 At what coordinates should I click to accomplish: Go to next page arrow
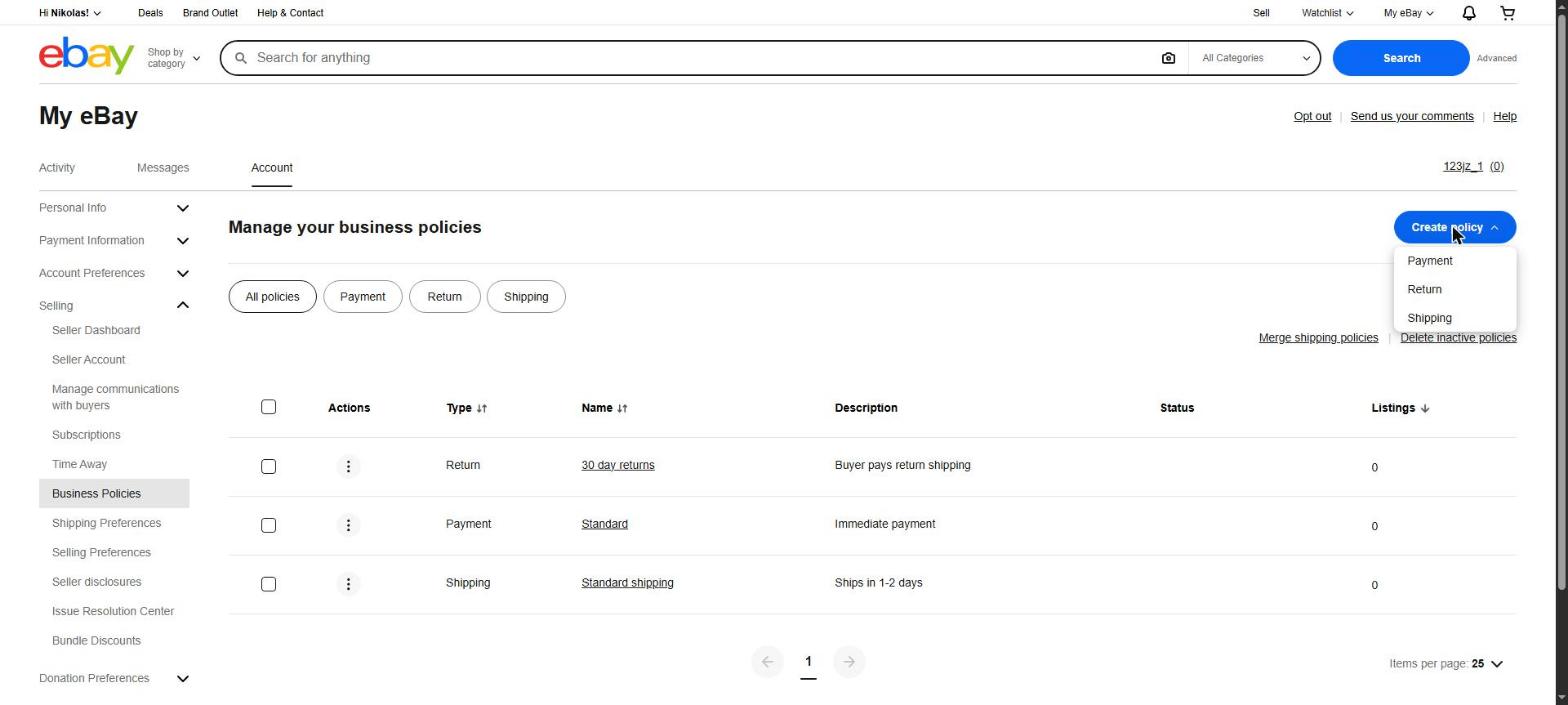(849, 662)
